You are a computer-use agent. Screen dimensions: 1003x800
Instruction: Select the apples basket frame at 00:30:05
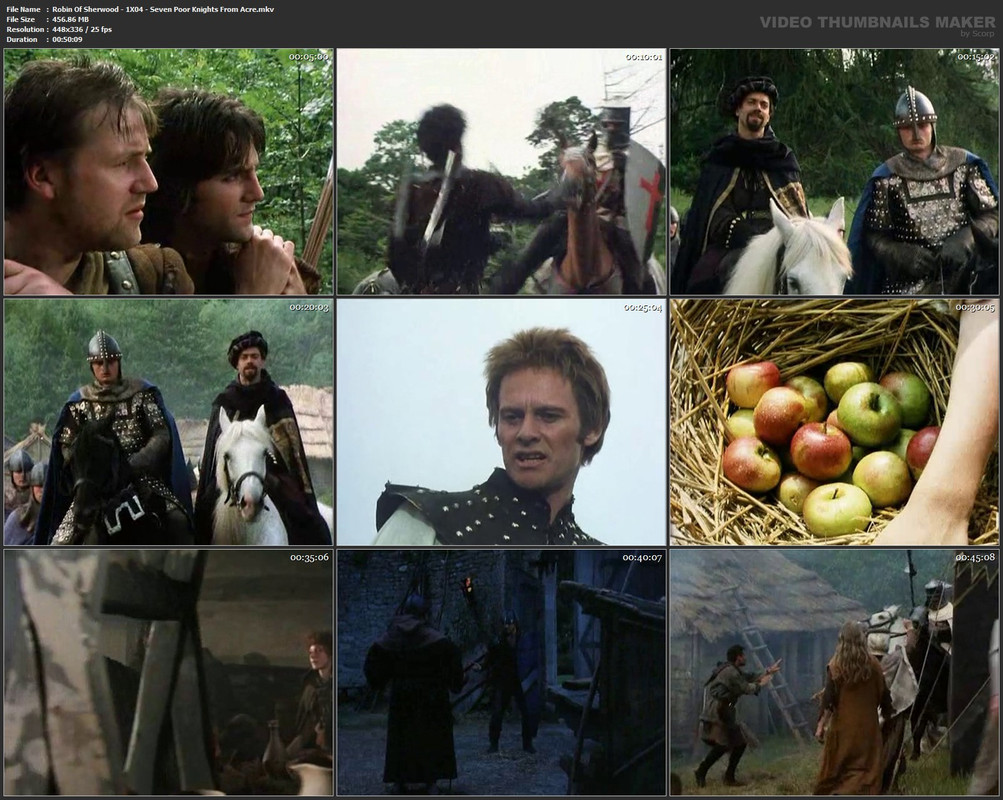point(834,422)
